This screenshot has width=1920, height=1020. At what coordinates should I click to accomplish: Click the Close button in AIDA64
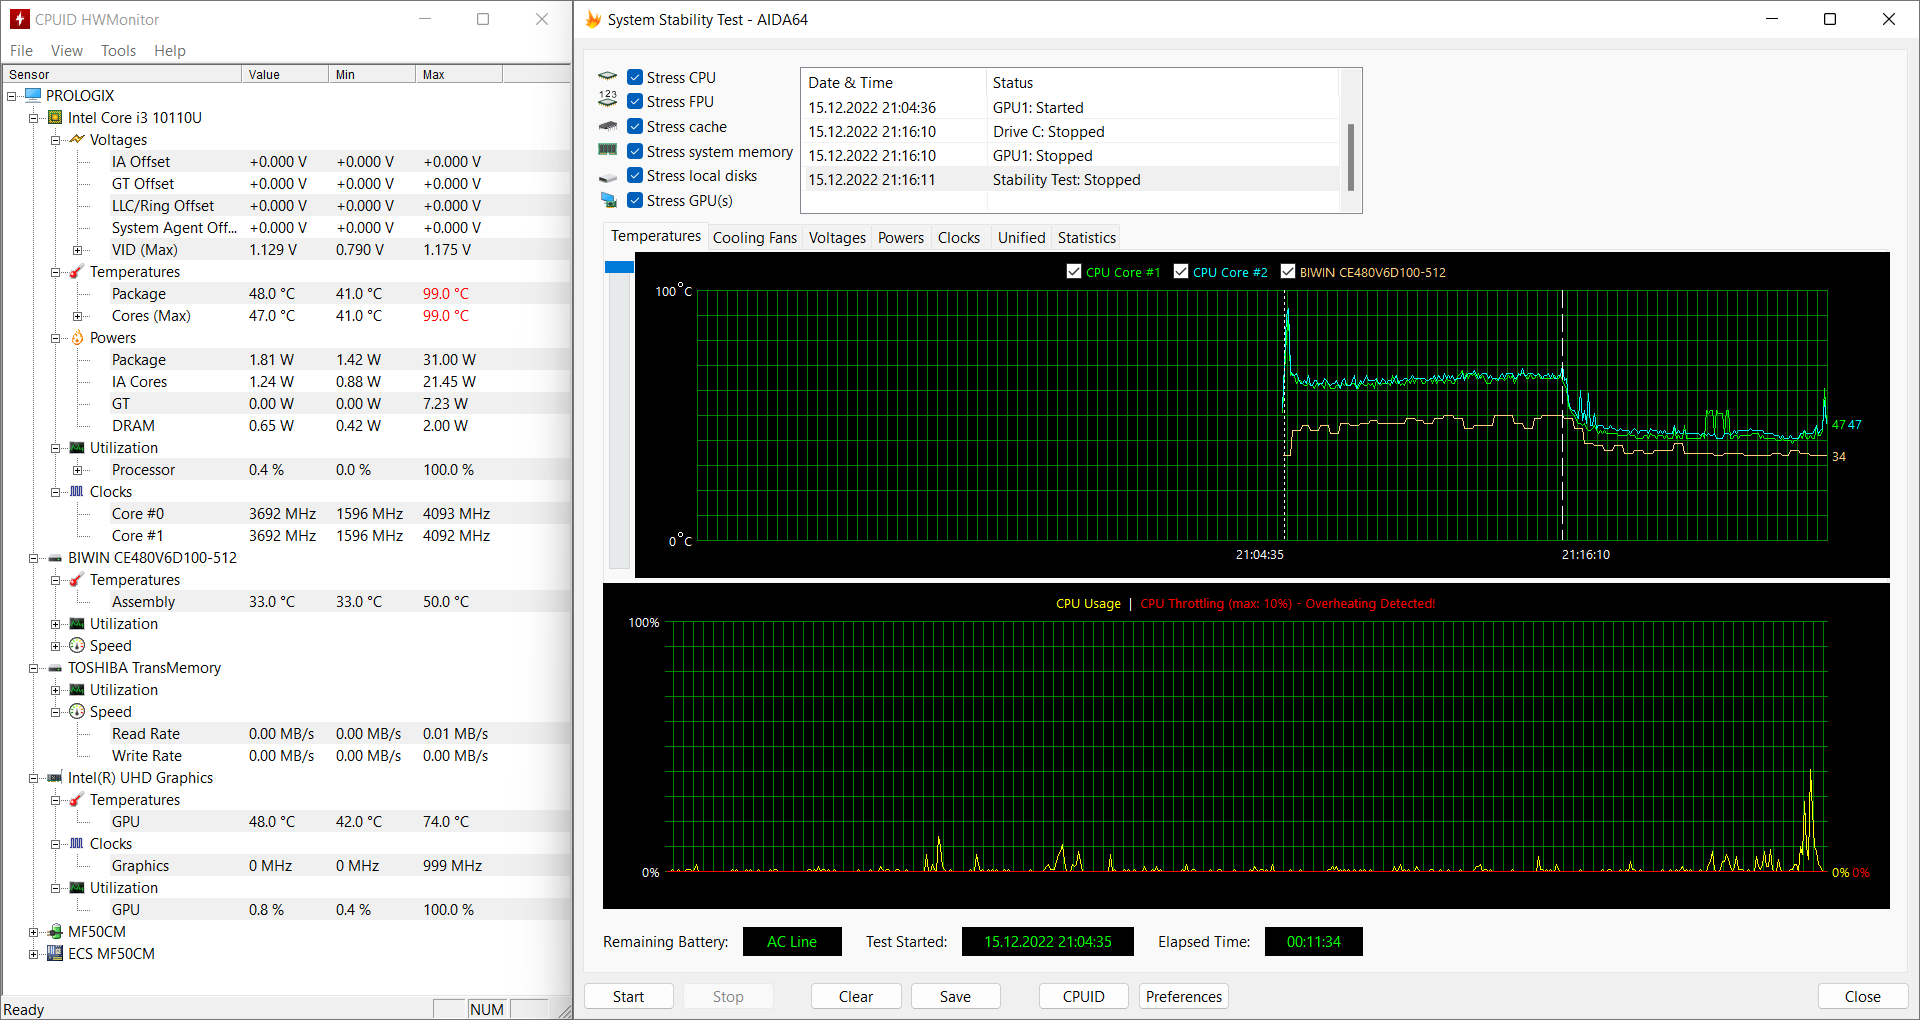click(1863, 996)
